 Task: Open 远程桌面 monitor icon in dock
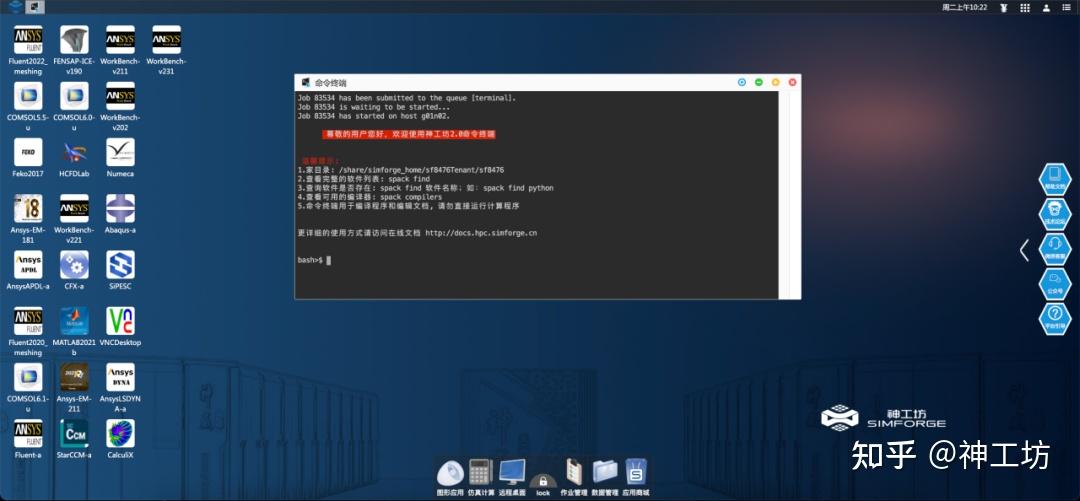point(512,473)
